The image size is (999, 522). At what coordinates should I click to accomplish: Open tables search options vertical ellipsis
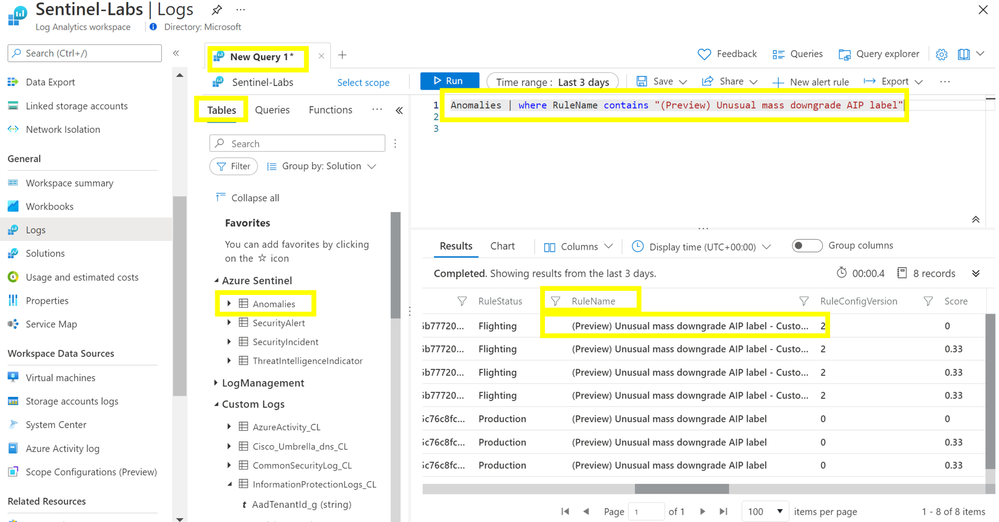click(x=395, y=143)
